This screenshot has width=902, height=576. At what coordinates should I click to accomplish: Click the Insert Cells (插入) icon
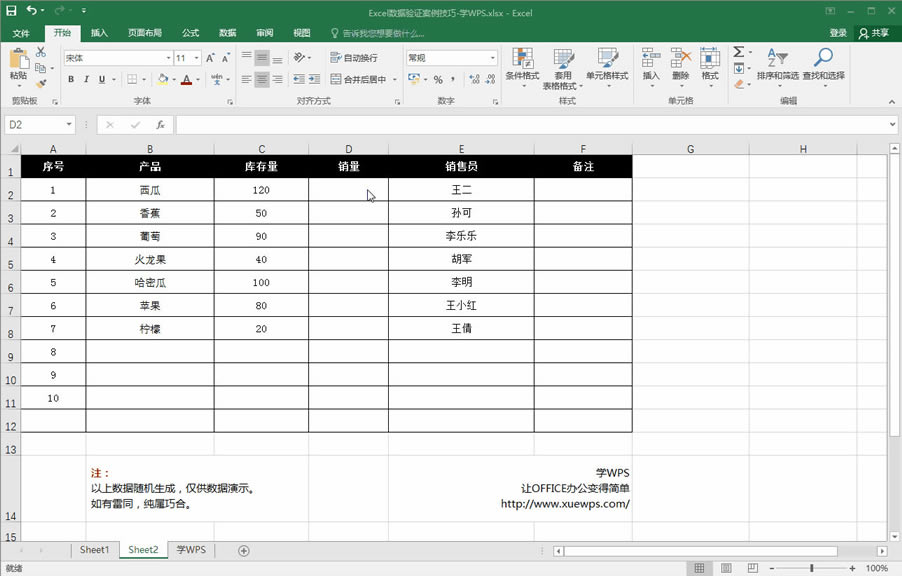coord(650,58)
